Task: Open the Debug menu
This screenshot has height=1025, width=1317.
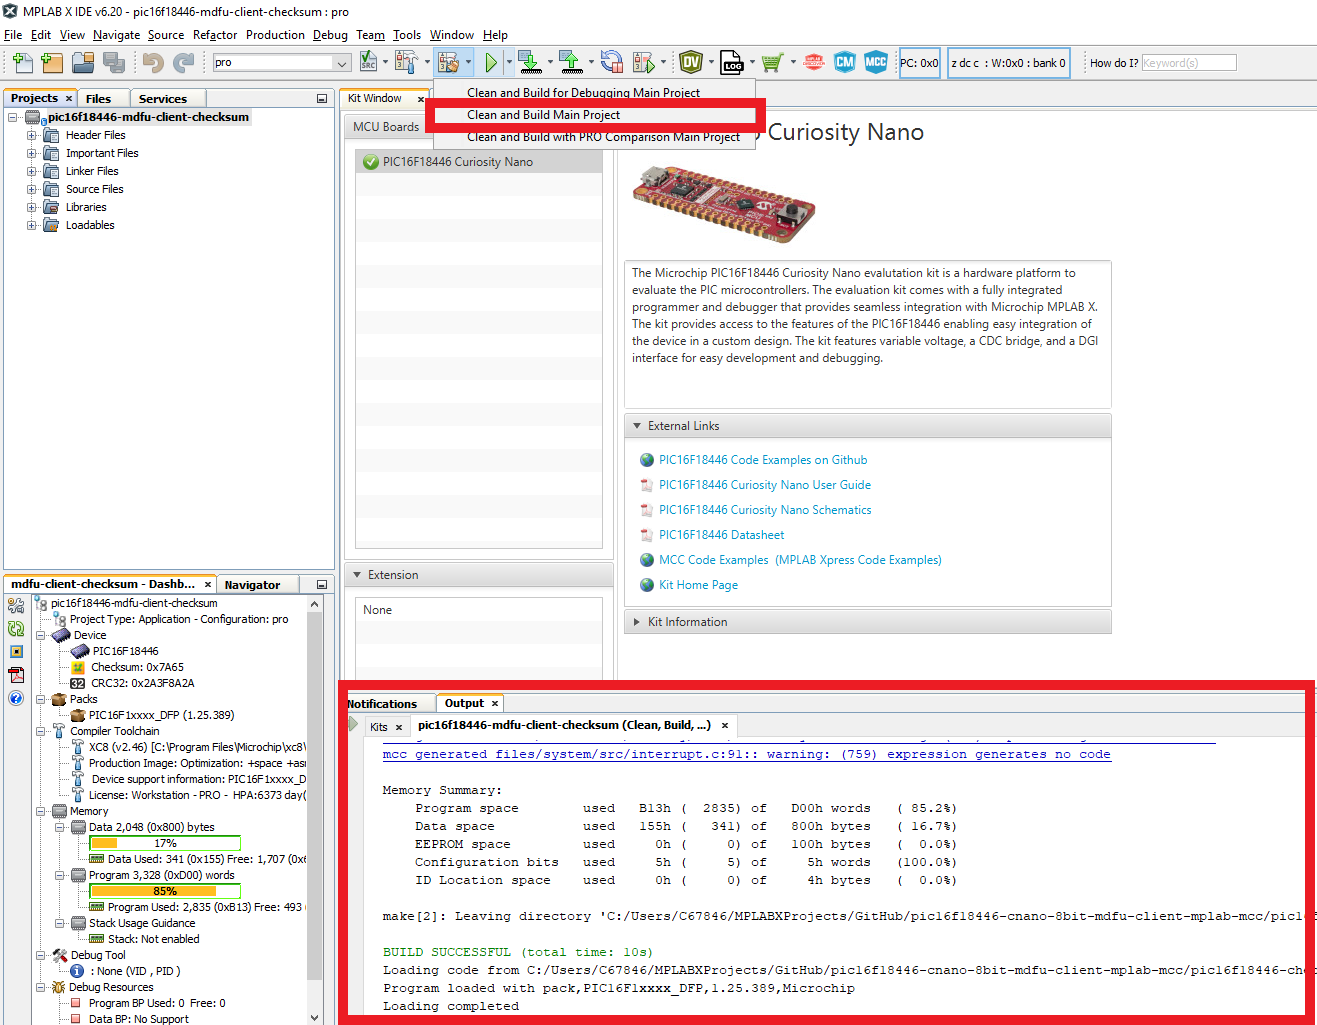Action: pos(330,35)
